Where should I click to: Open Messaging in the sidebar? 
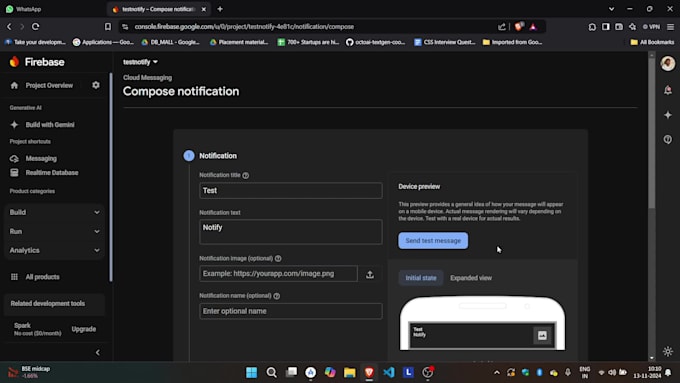[x=41, y=158]
